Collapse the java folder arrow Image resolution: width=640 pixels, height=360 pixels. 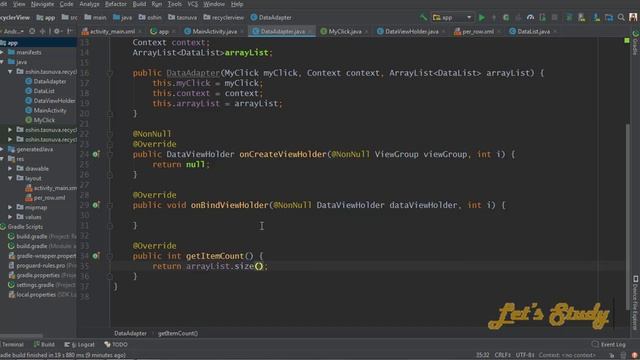coord(2,62)
